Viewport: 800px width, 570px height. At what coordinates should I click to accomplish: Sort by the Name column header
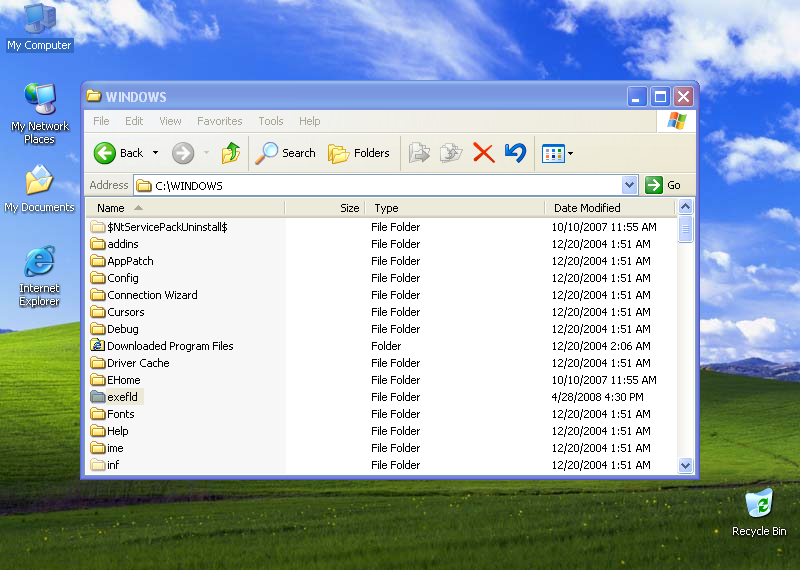click(185, 208)
